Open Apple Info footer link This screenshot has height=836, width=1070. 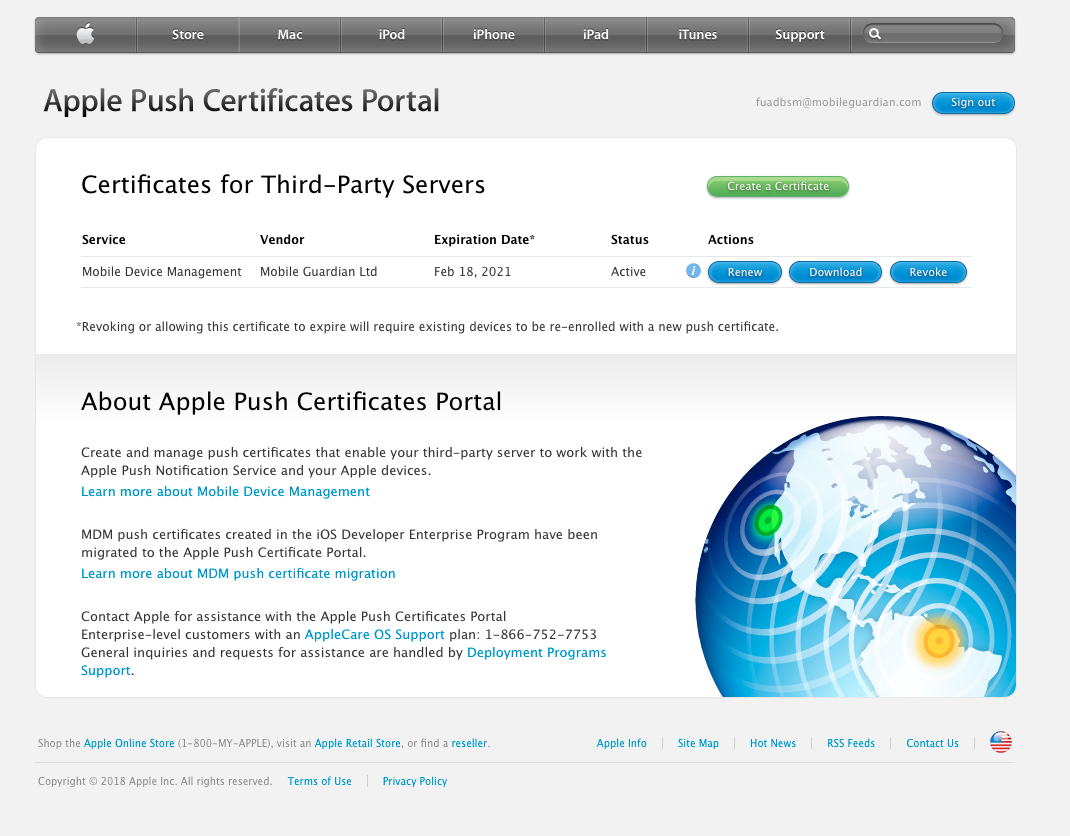tap(622, 743)
